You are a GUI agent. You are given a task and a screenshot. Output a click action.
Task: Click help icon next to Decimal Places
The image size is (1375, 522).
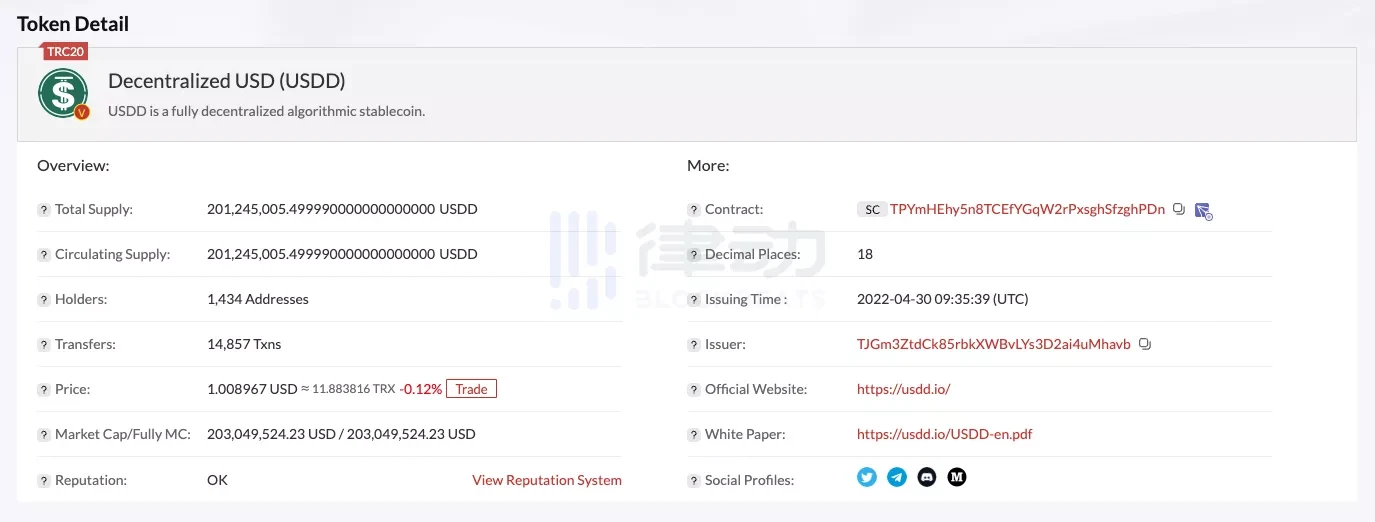pyautogui.click(x=694, y=255)
